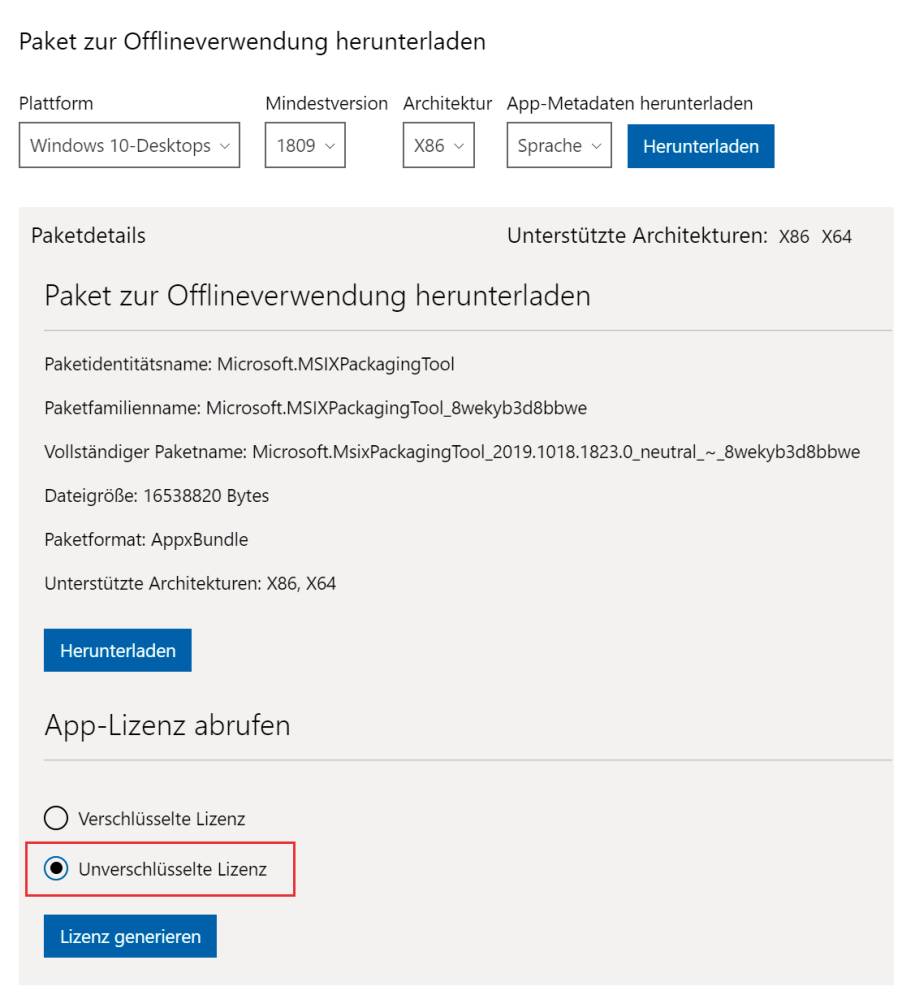
Task: Click Herunterladen next to the Sprache dropdown
Action: (x=701, y=146)
